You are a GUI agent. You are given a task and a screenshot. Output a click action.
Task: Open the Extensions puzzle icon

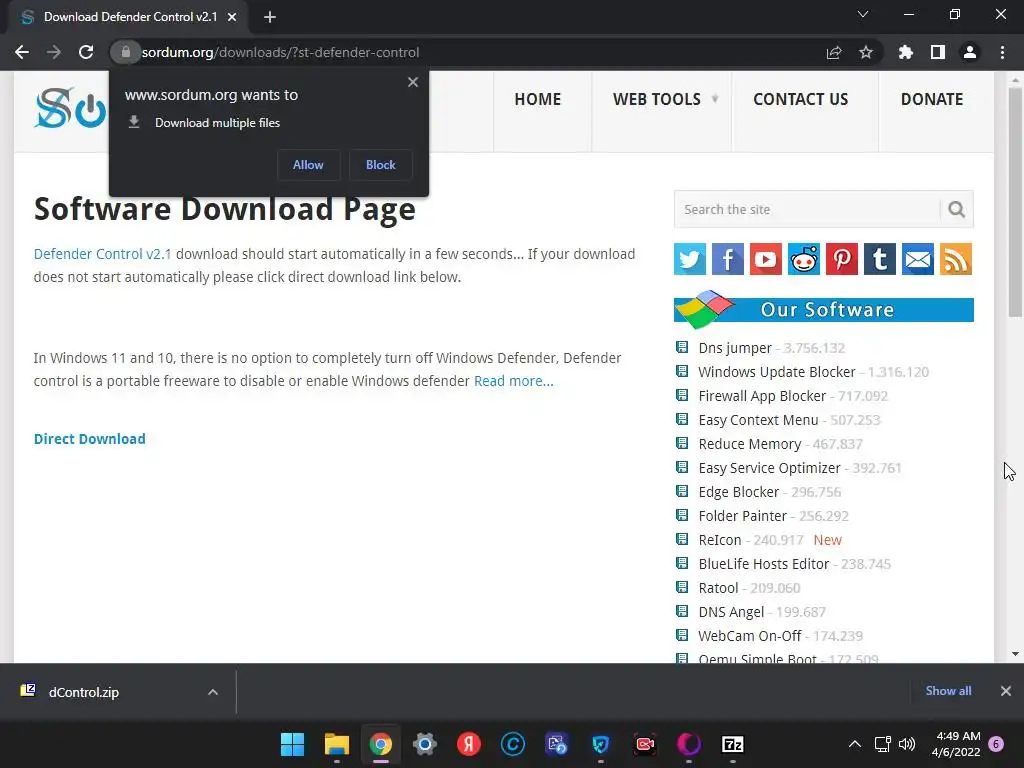905,52
